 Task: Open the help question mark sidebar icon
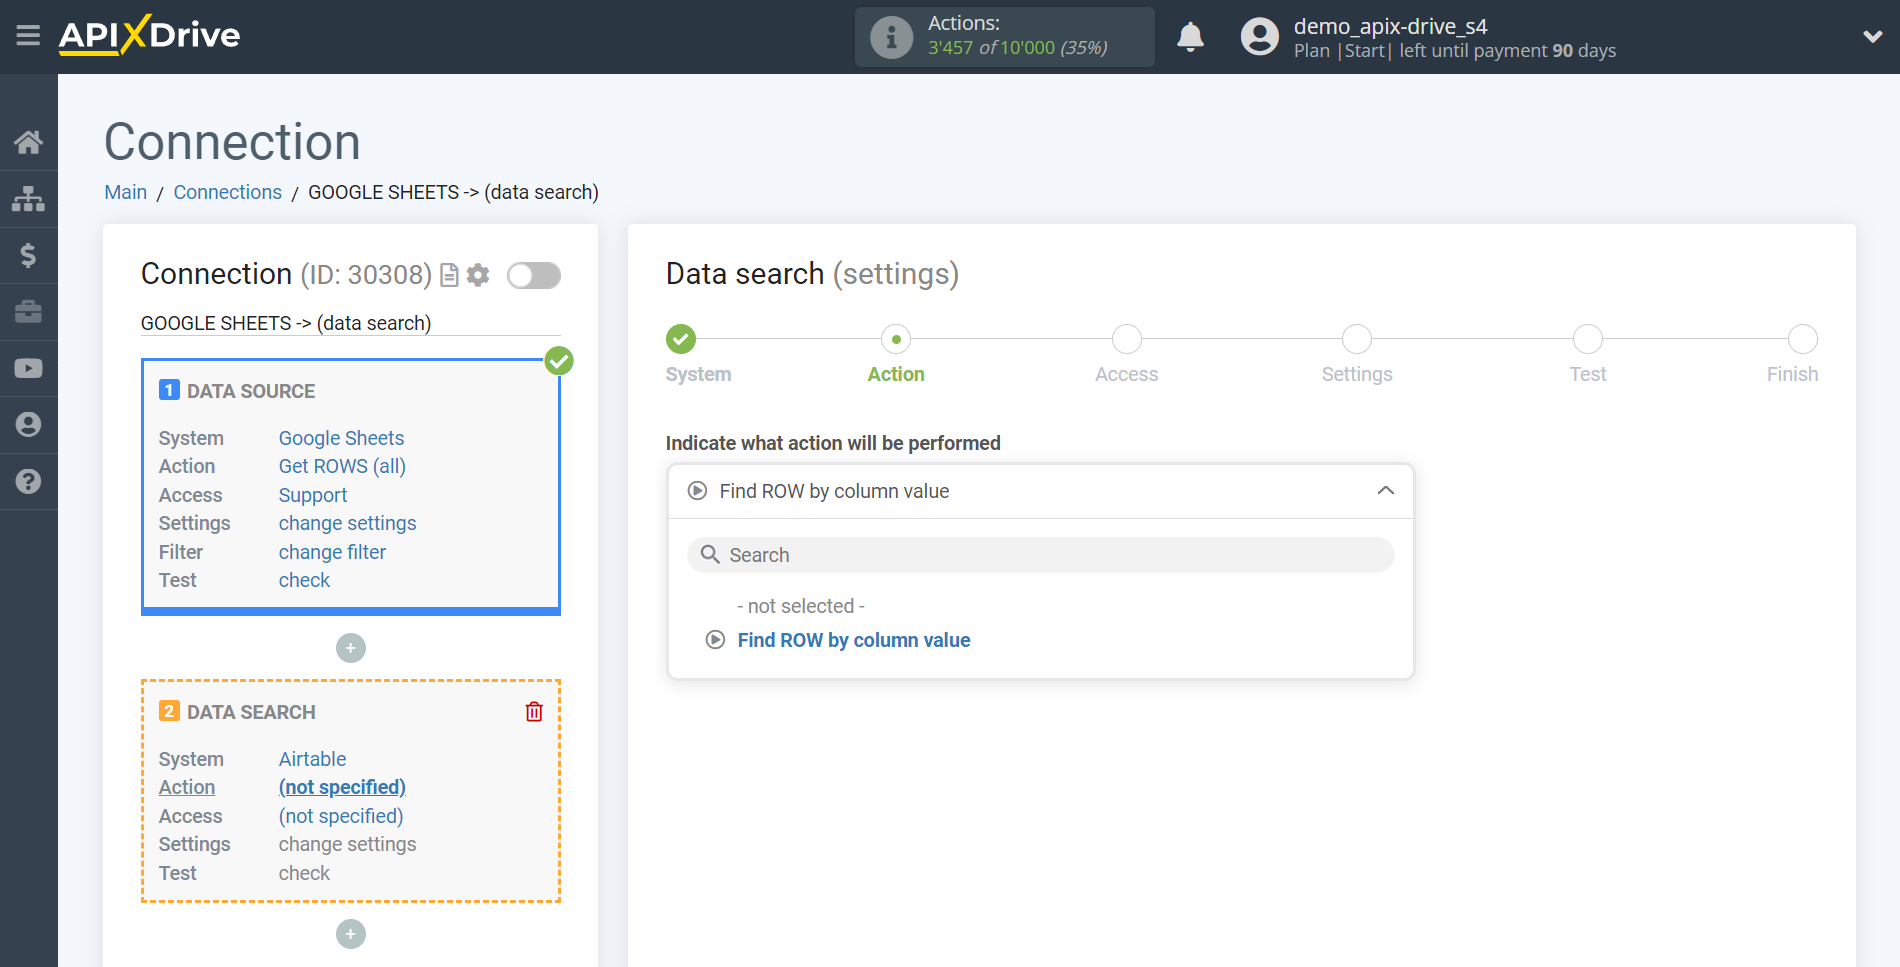click(x=28, y=481)
